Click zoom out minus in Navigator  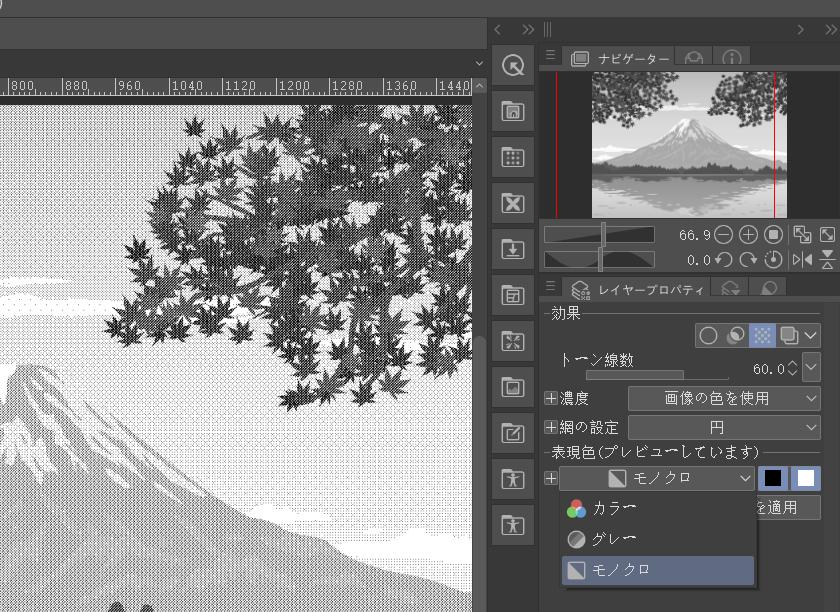(724, 235)
